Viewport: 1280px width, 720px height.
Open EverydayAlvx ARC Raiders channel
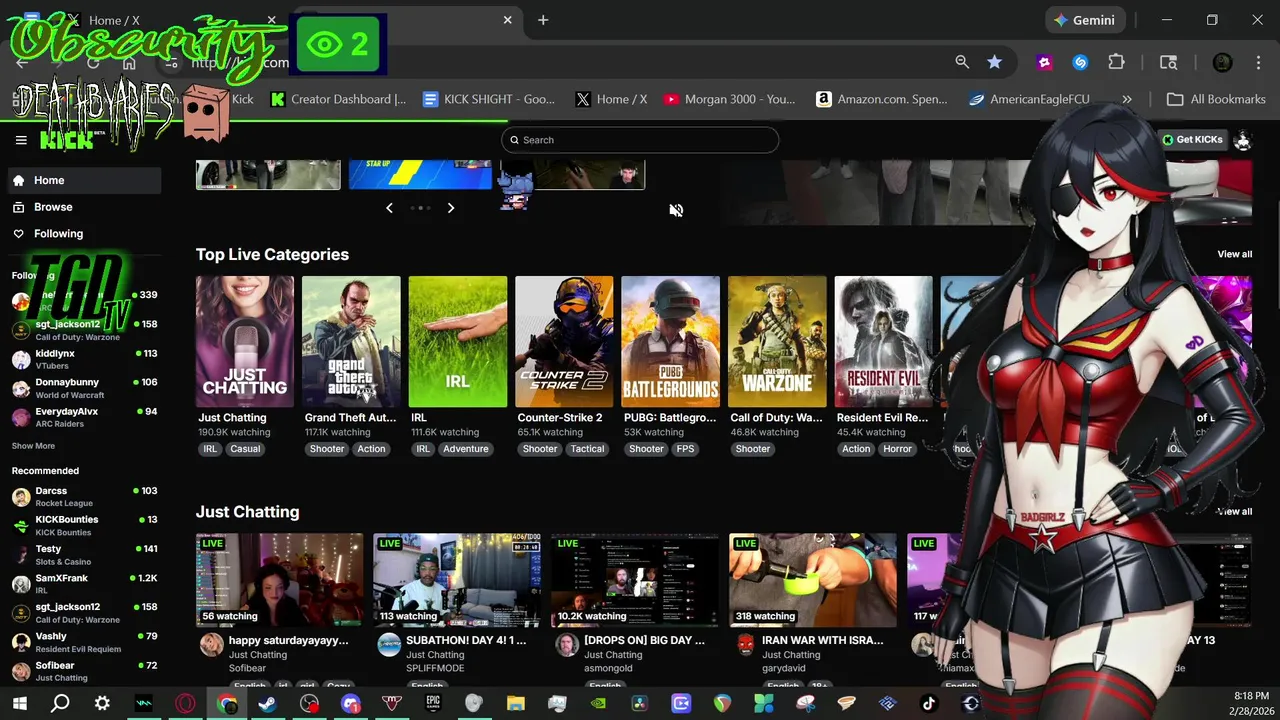(84, 417)
